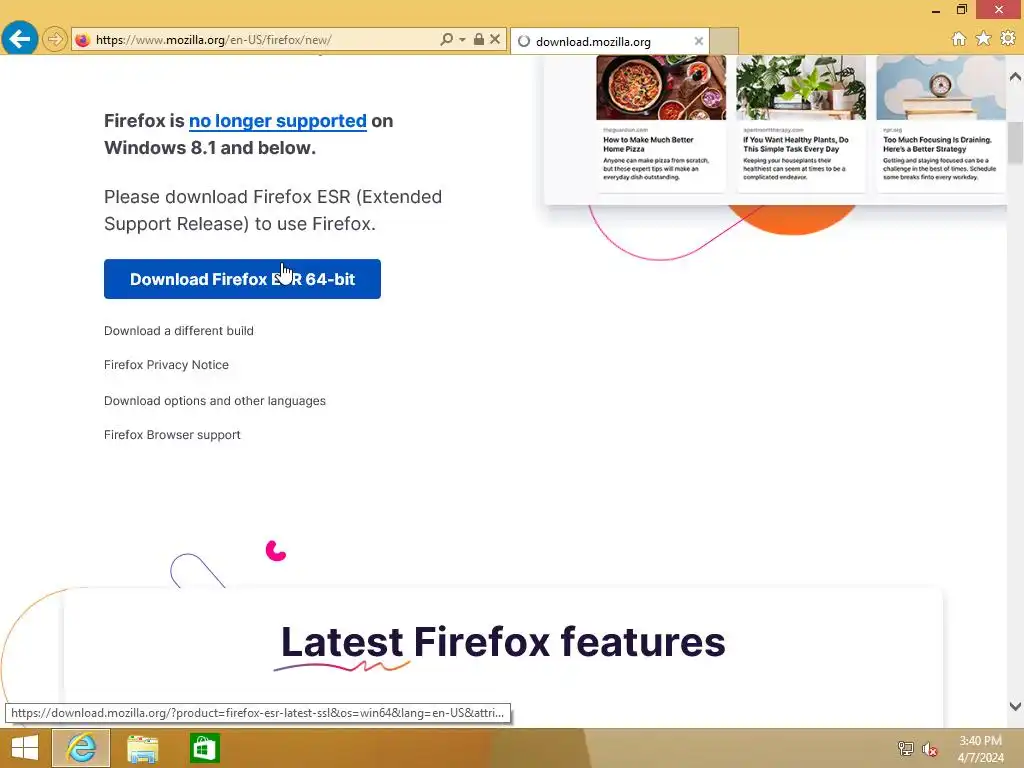Image resolution: width=1024 pixels, height=768 pixels.
Task: Stop page loading with the X button
Action: (495, 39)
